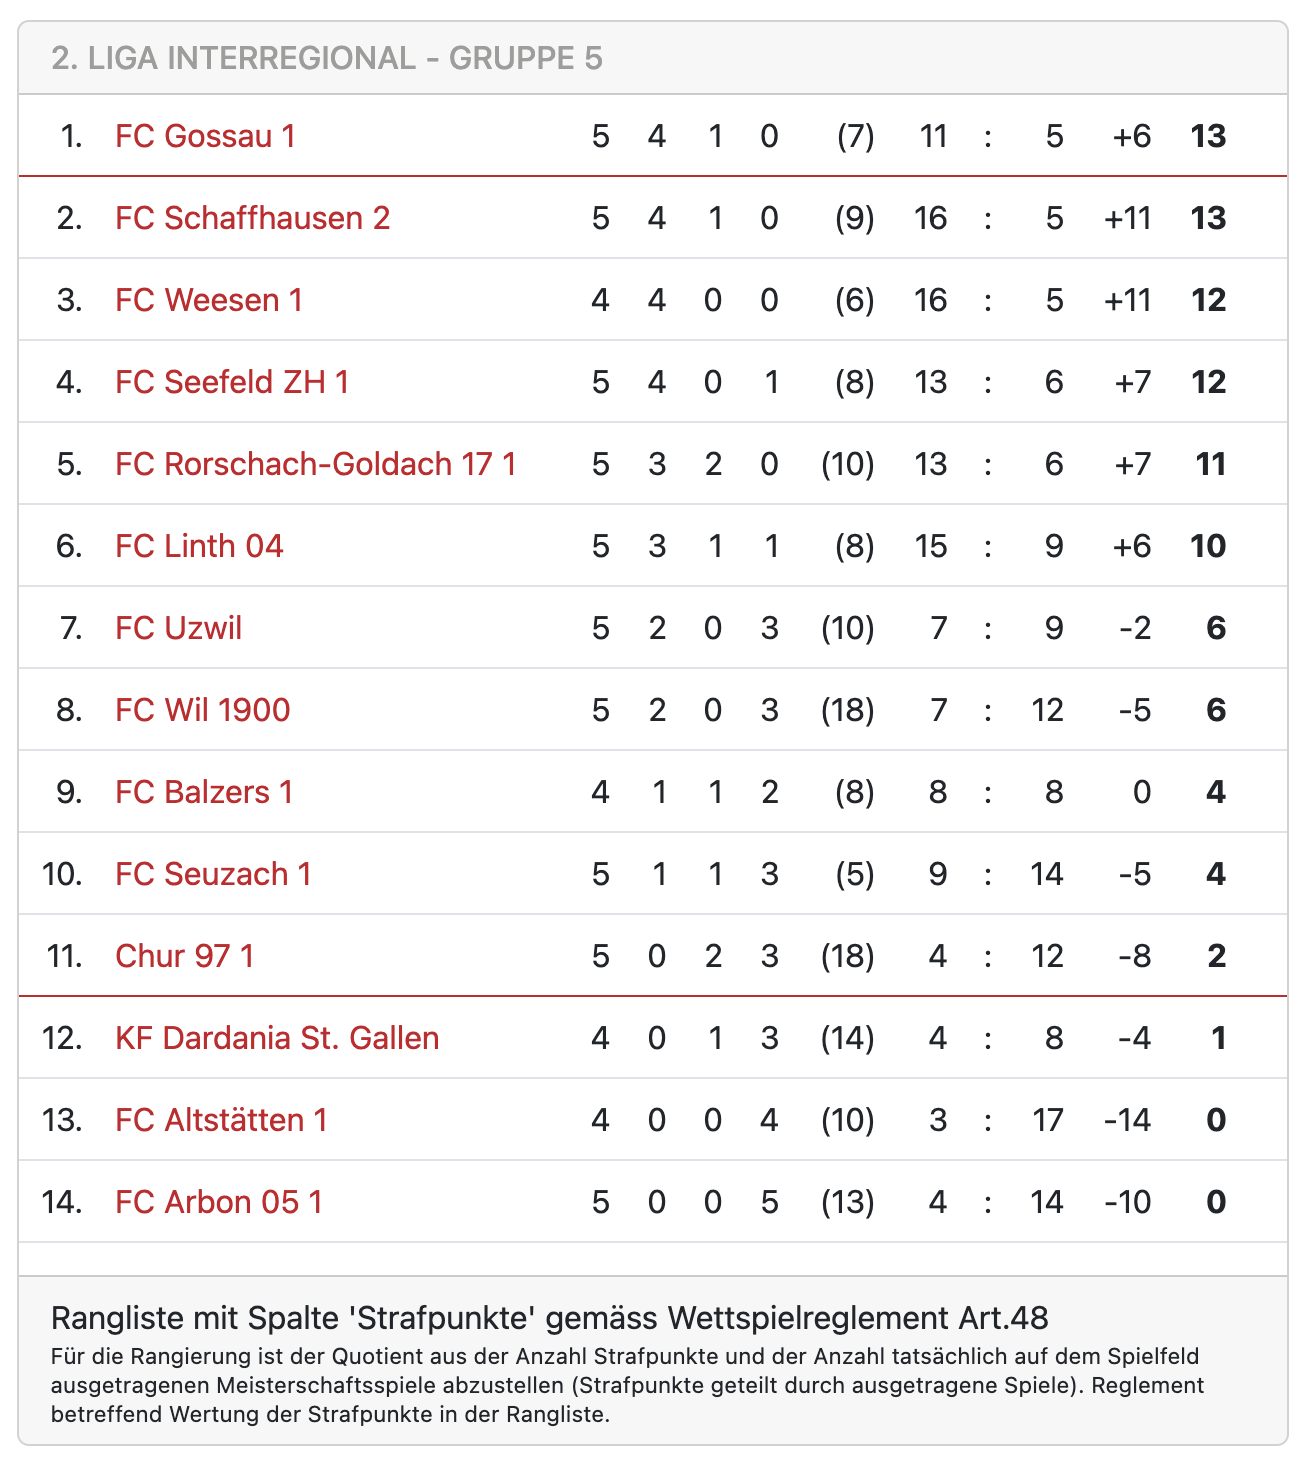
Task: Click the FC Altstätten 1 team name
Action: coord(221,1120)
